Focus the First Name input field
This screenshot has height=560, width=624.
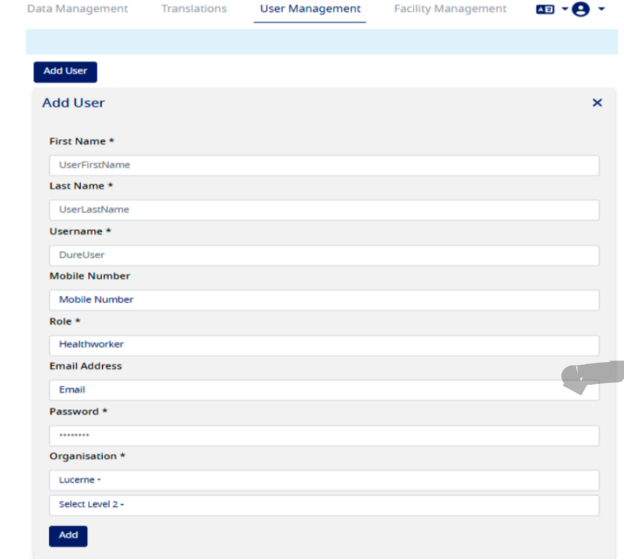[324, 165]
